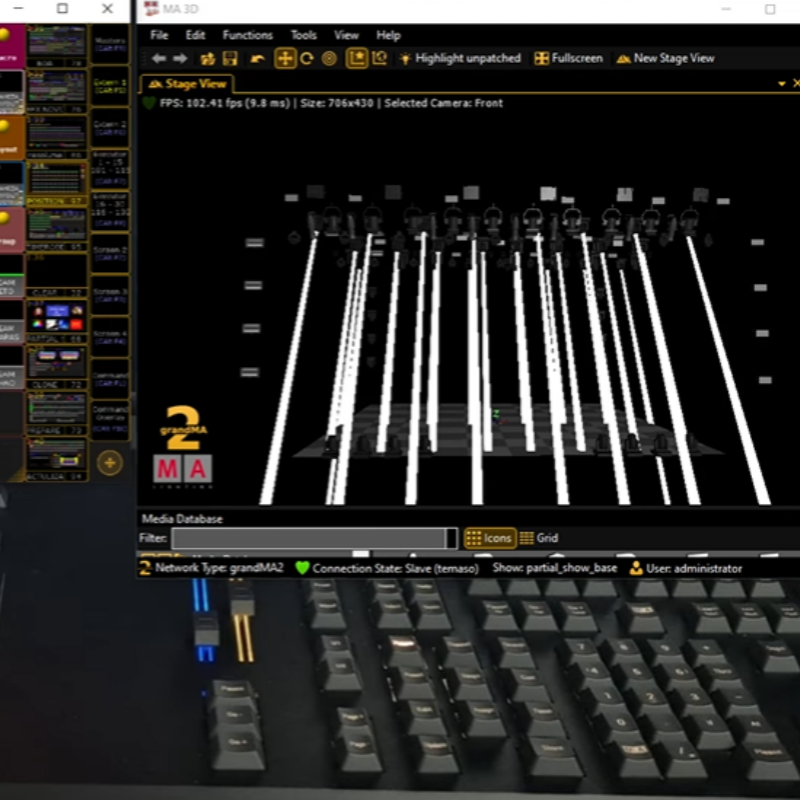
Task: Open the Stage View panel dropdown arrow
Action: point(782,84)
